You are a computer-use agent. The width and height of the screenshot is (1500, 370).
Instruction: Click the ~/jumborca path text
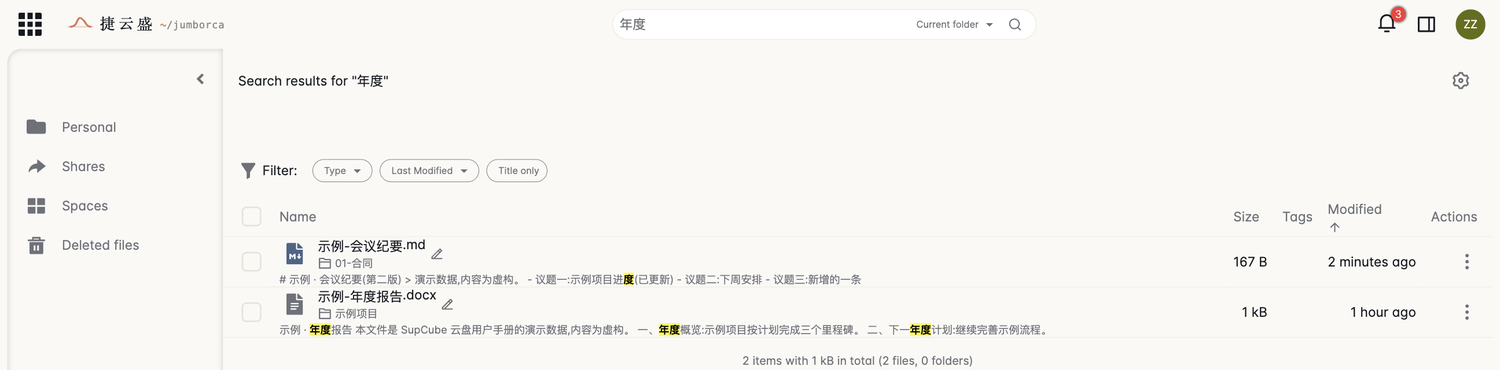(x=191, y=26)
